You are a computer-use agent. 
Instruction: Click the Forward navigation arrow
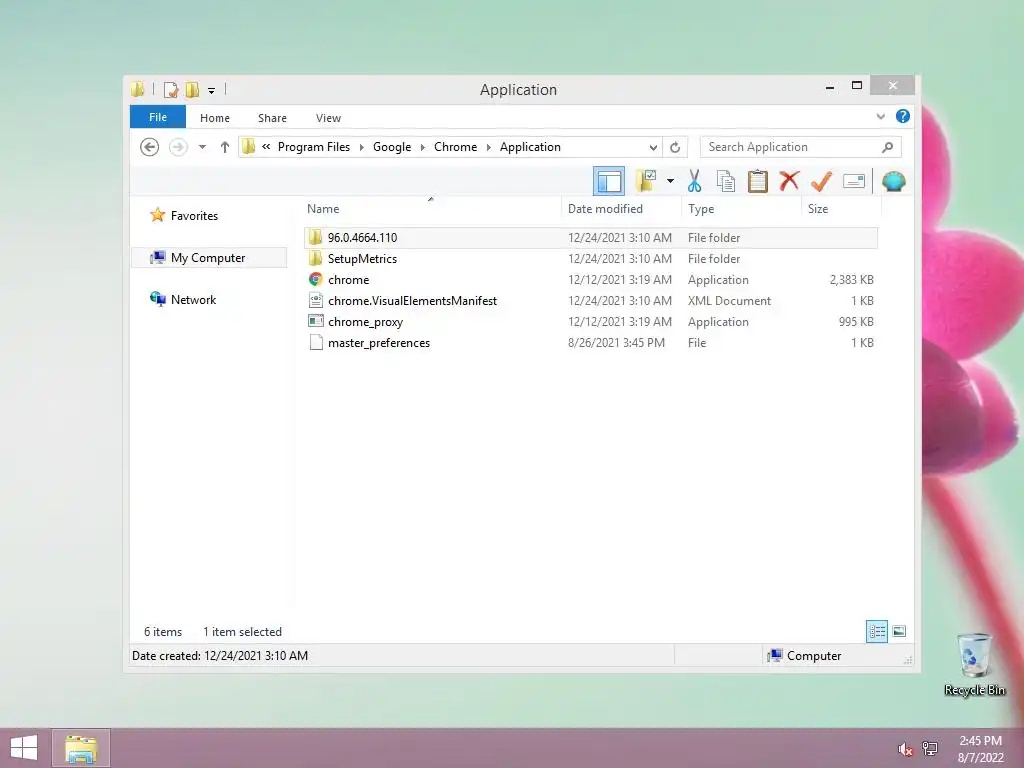point(178,147)
